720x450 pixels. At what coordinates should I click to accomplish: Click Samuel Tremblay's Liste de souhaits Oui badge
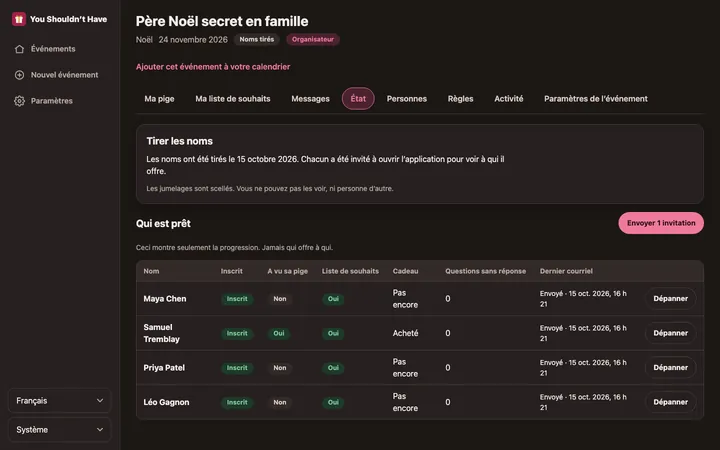(x=333, y=333)
